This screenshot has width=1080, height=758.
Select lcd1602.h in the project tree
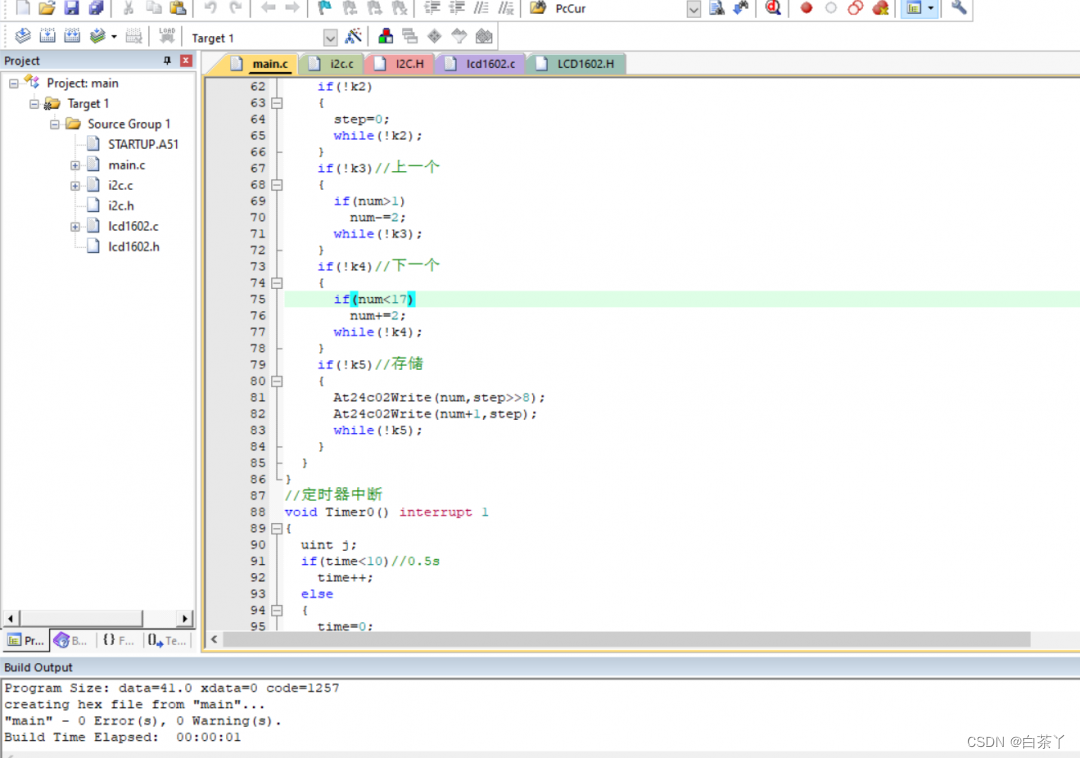point(133,246)
